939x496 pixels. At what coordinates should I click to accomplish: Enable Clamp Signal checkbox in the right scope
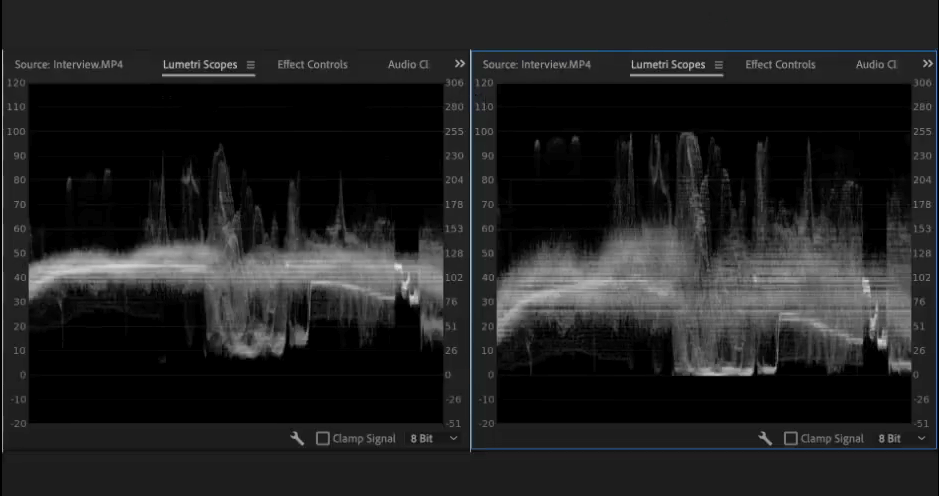[791, 439]
